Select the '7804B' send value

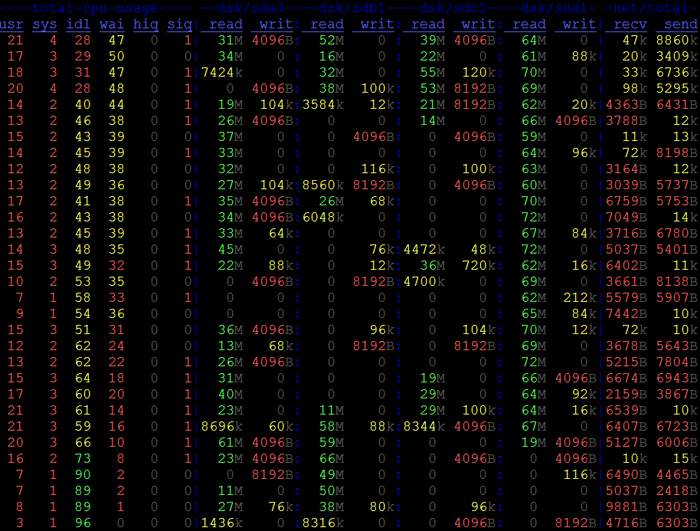coord(677,362)
